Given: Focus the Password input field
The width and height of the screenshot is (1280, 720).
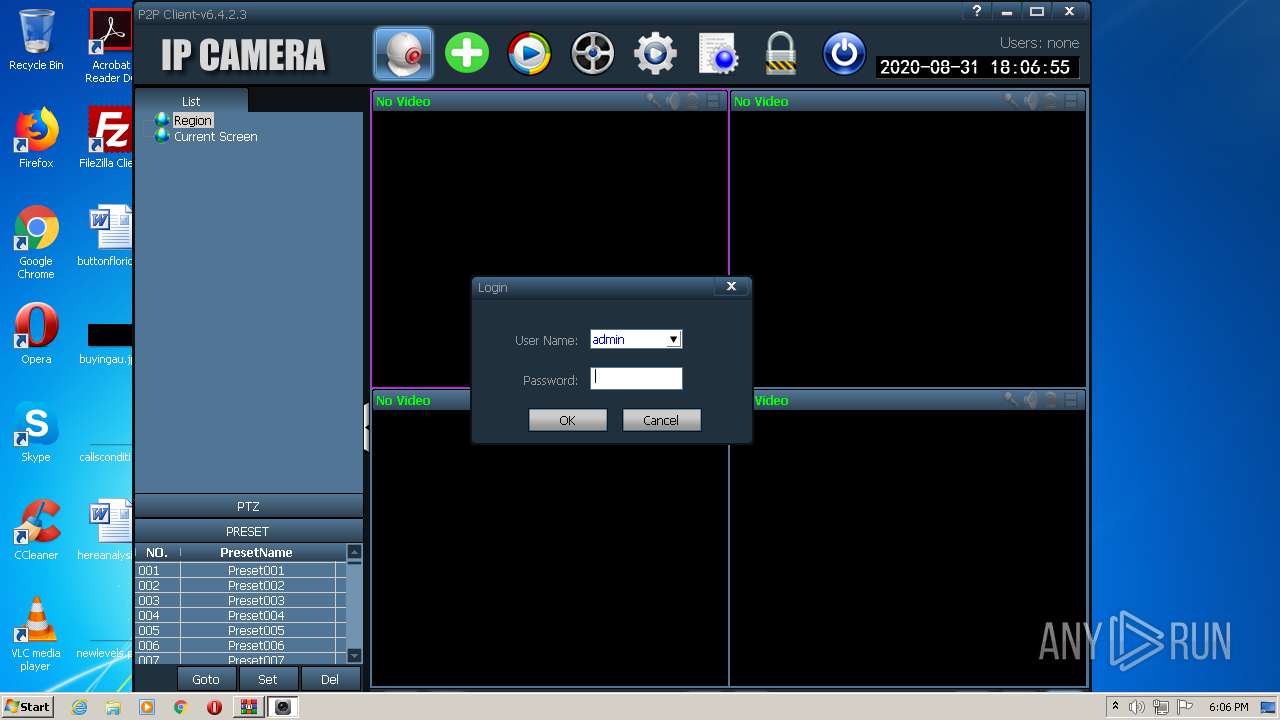Looking at the screenshot, I should [636, 378].
